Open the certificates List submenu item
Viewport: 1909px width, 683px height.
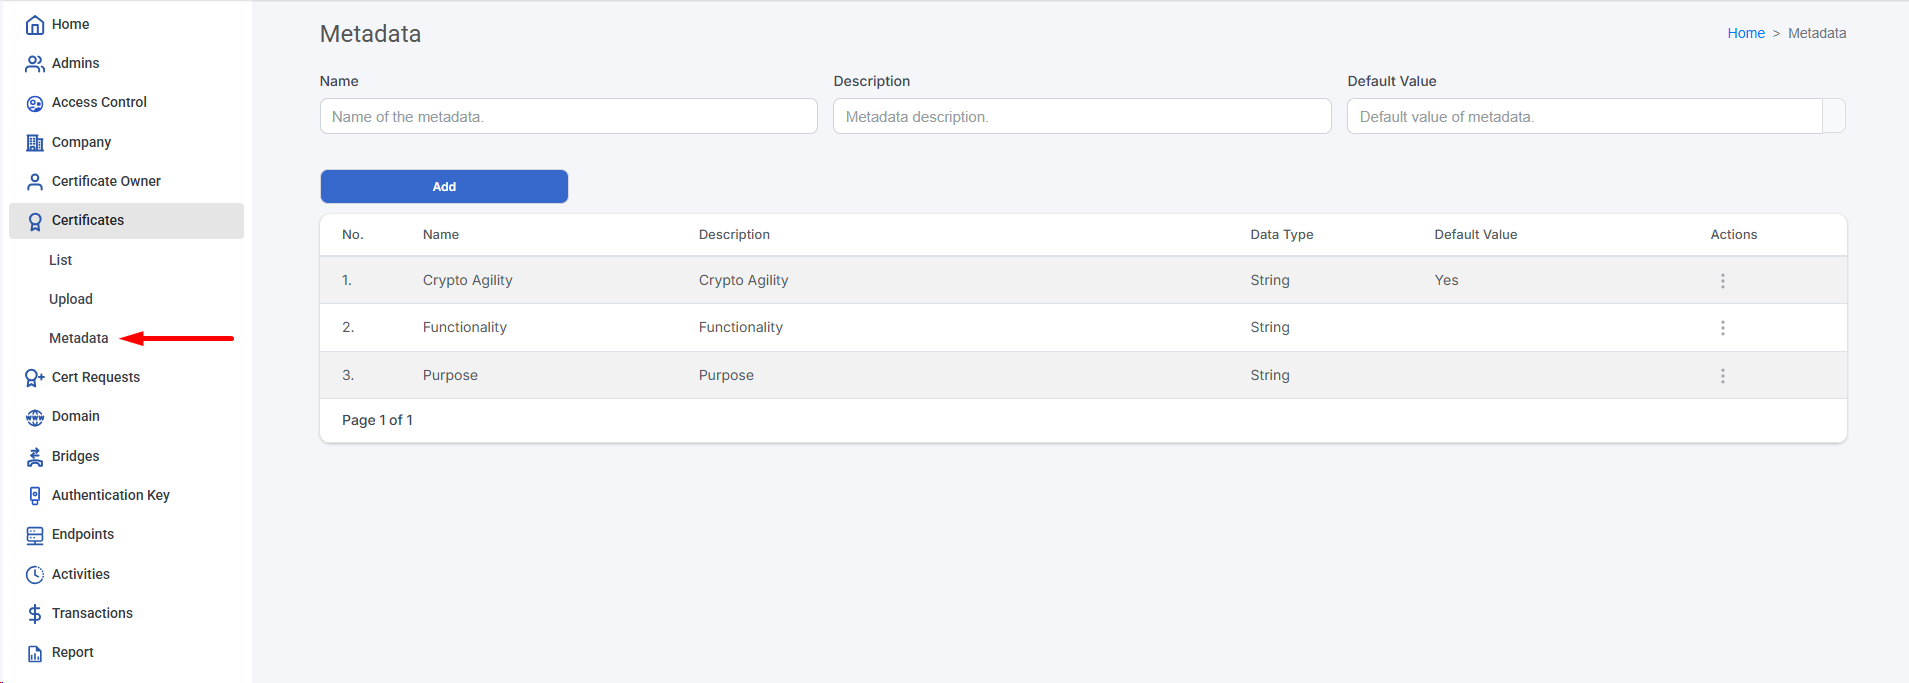click(61, 260)
